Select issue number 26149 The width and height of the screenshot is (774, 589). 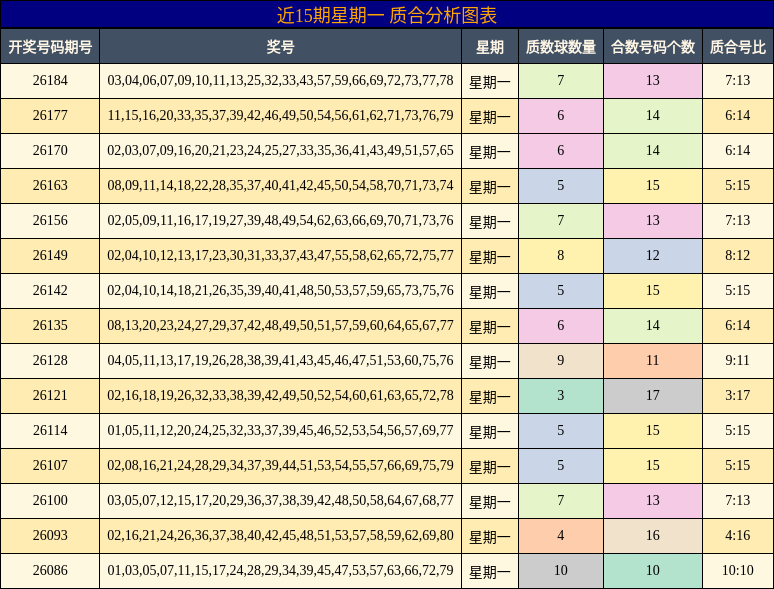(50, 256)
